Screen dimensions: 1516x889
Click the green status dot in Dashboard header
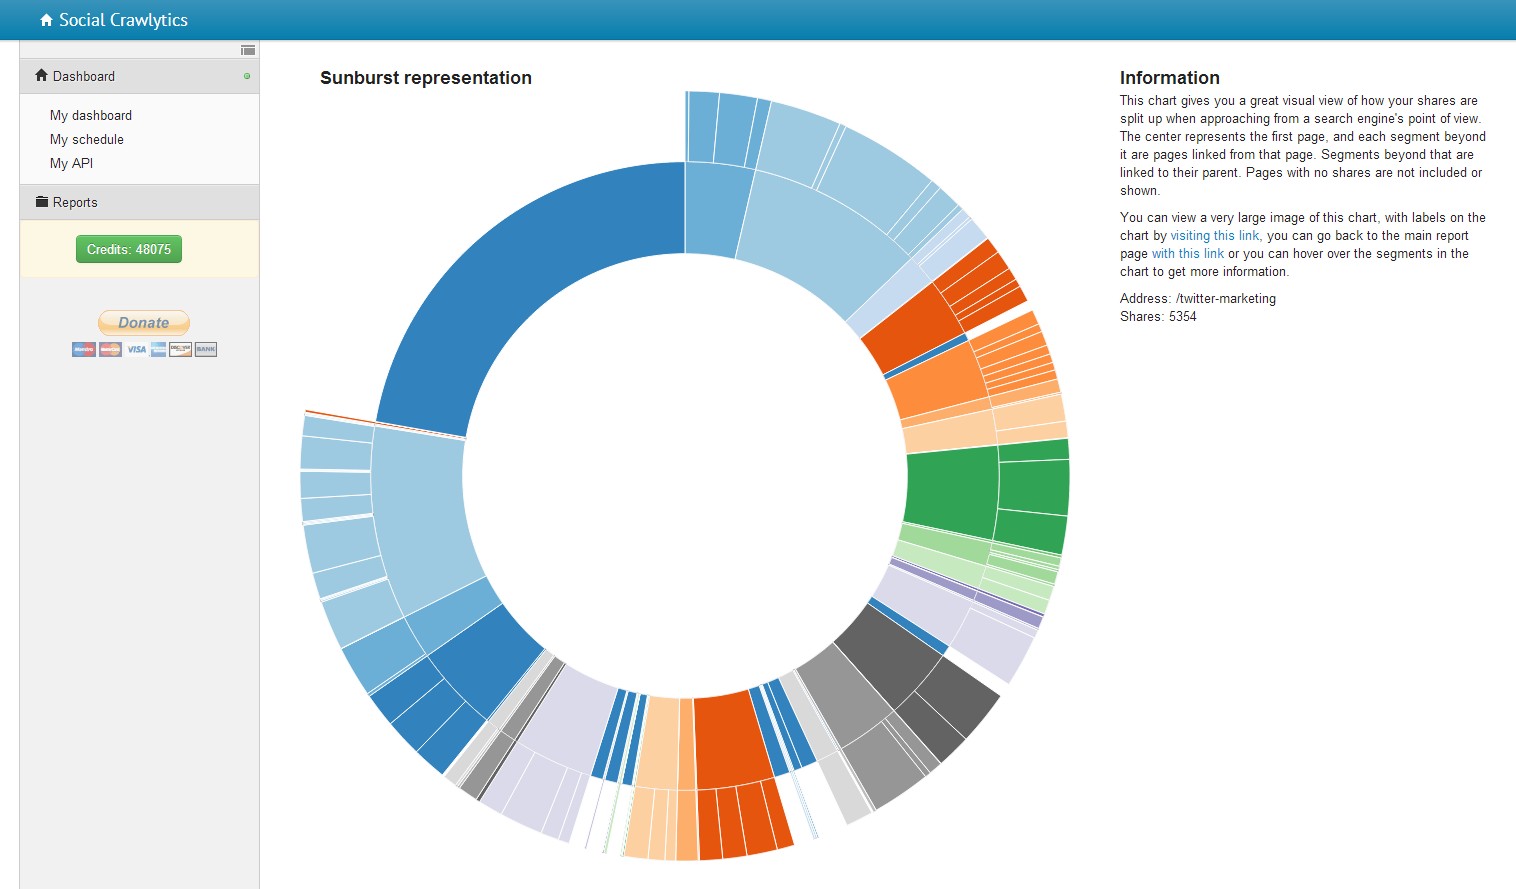(x=247, y=76)
